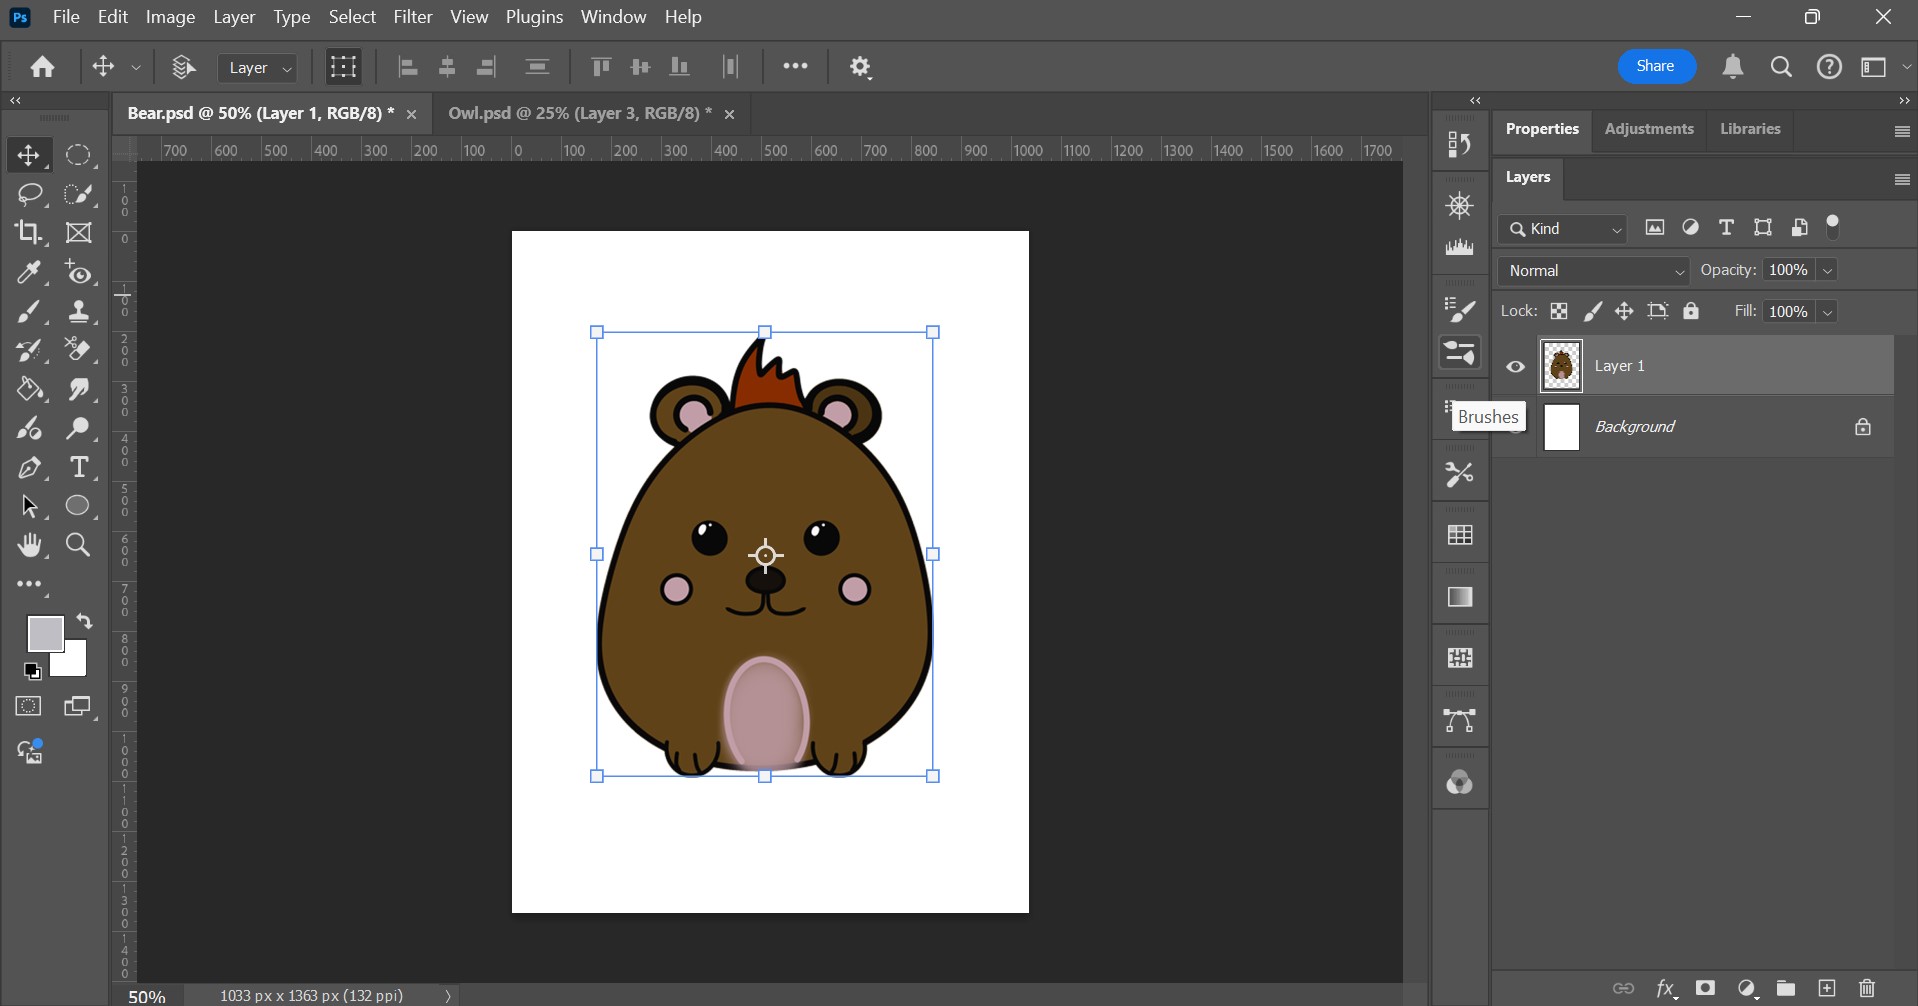The height and width of the screenshot is (1006, 1918).
Task: Open the background color swatch
Action: click(74, 664)
